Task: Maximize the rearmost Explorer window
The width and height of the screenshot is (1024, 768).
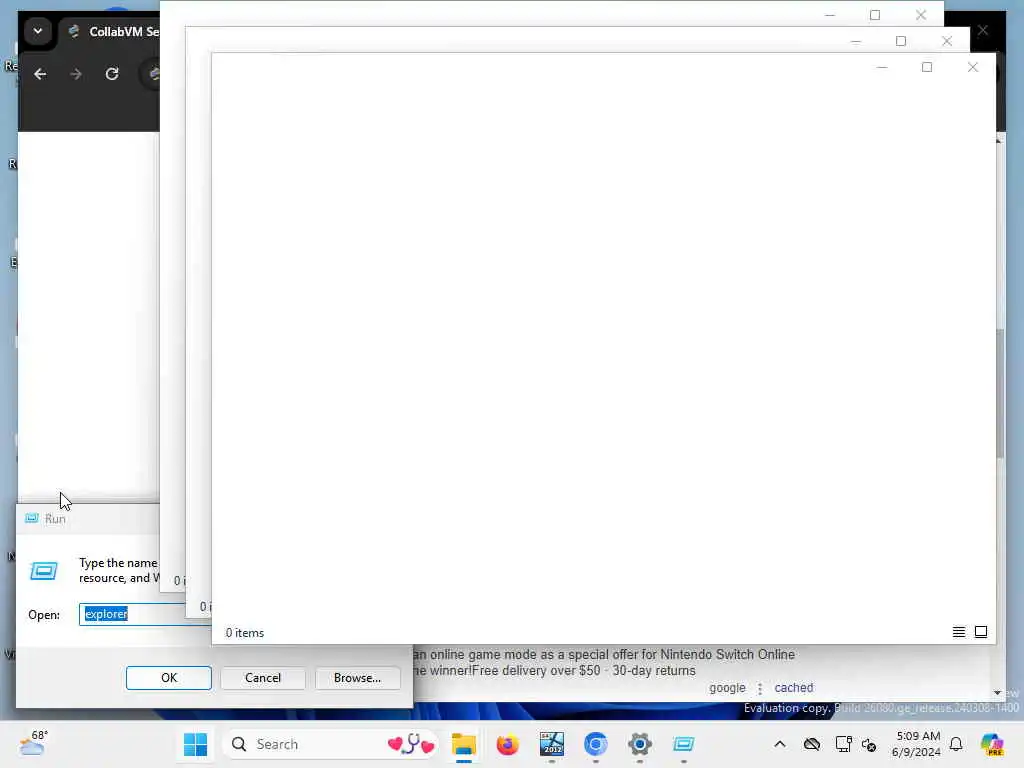Action: [875, 15]
